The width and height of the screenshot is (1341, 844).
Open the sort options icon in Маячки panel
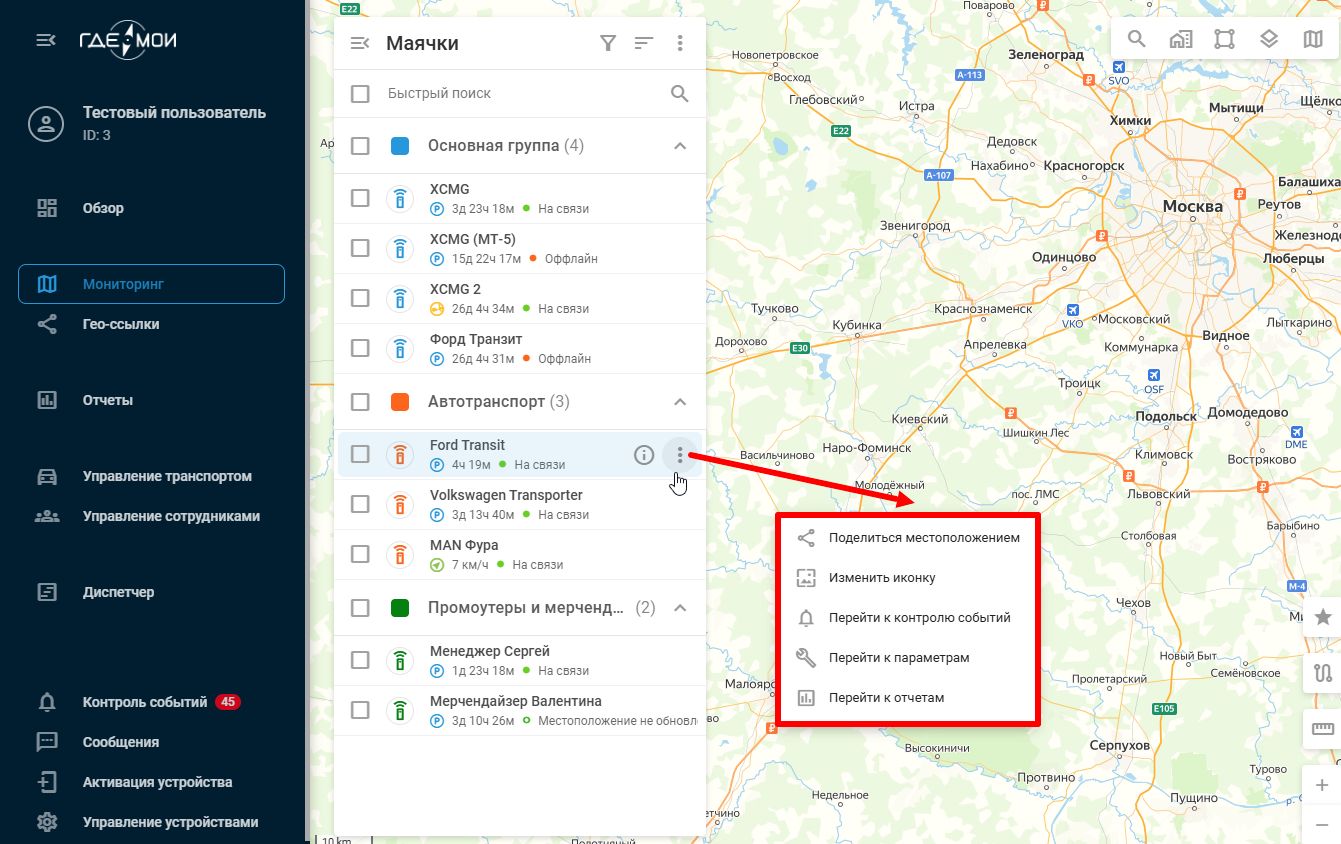tap(644, 43)
